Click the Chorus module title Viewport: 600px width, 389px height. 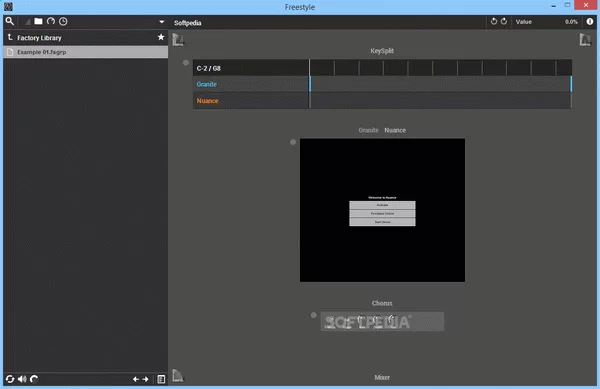tap(382, 303)
